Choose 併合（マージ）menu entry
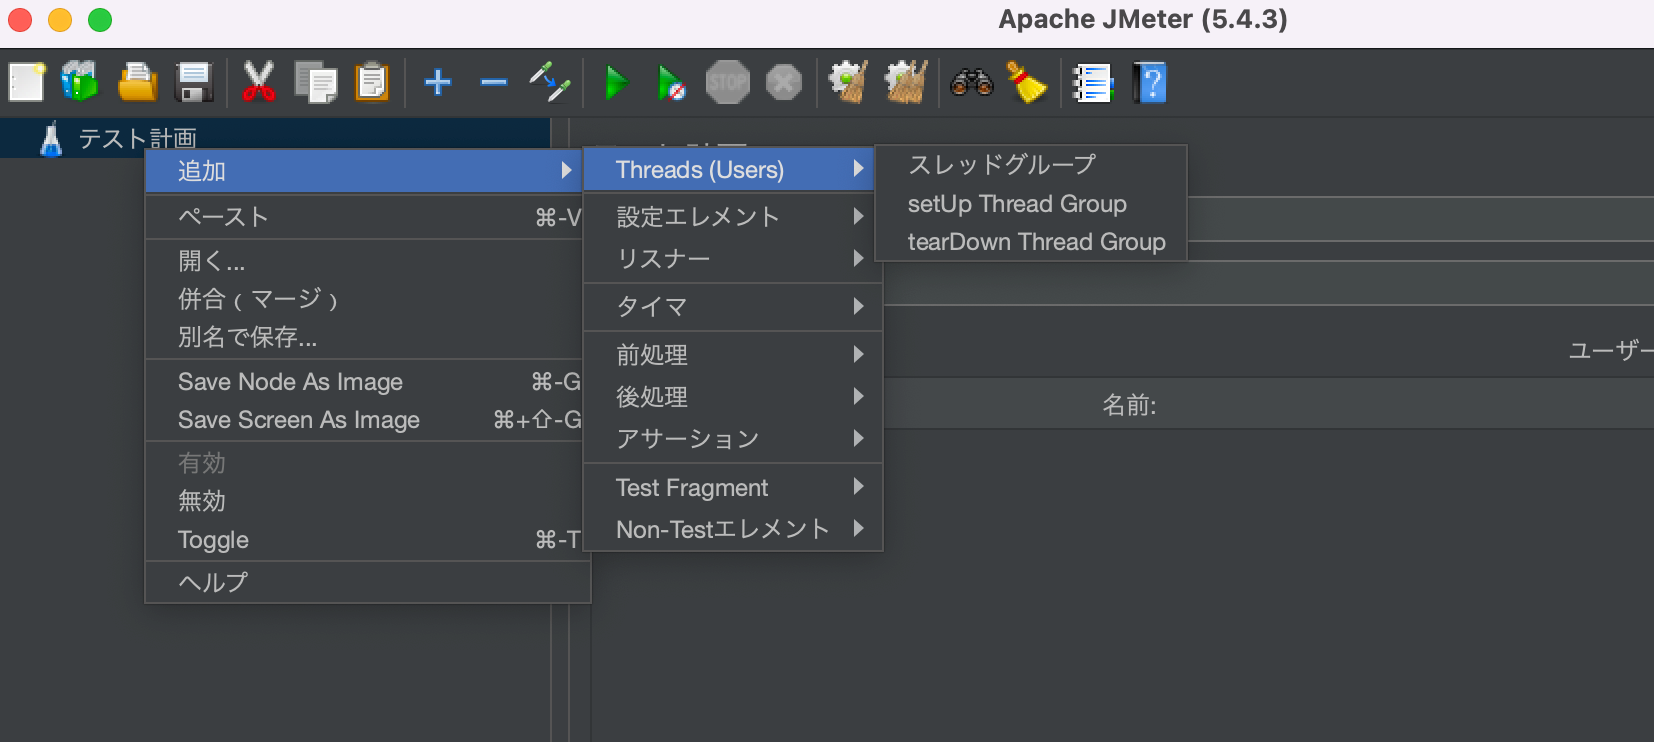Viewport: 1654px width, 742px height. 364,299
